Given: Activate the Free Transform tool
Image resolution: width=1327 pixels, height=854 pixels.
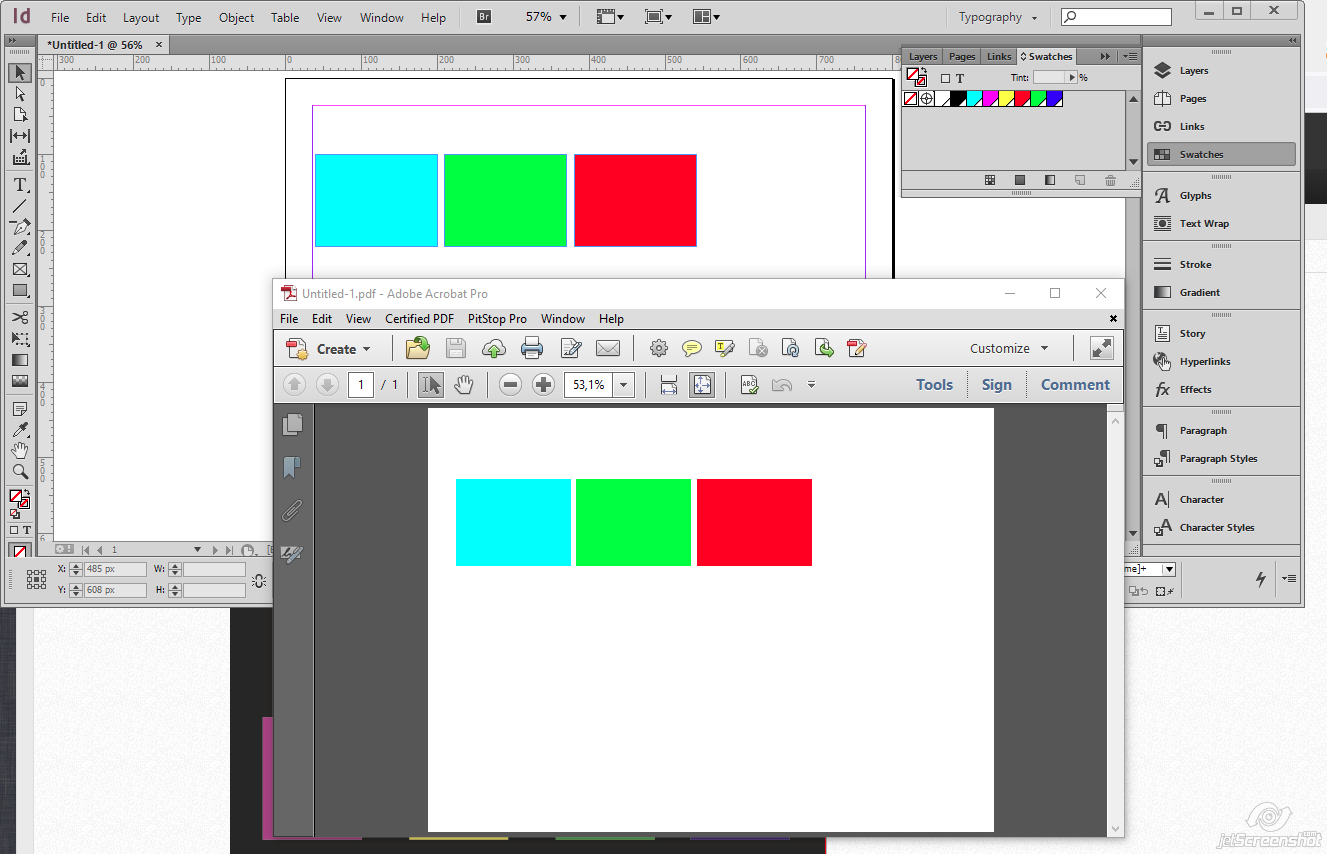Looking at the screenshot, I should pos(20,339).
